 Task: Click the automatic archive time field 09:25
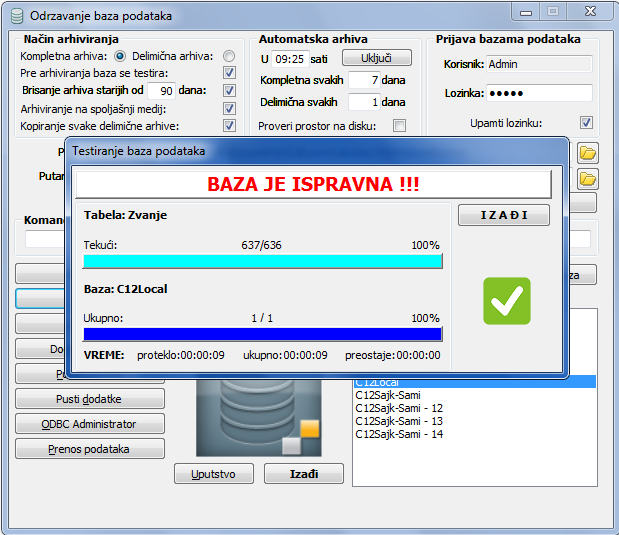(x=289, y=59)
